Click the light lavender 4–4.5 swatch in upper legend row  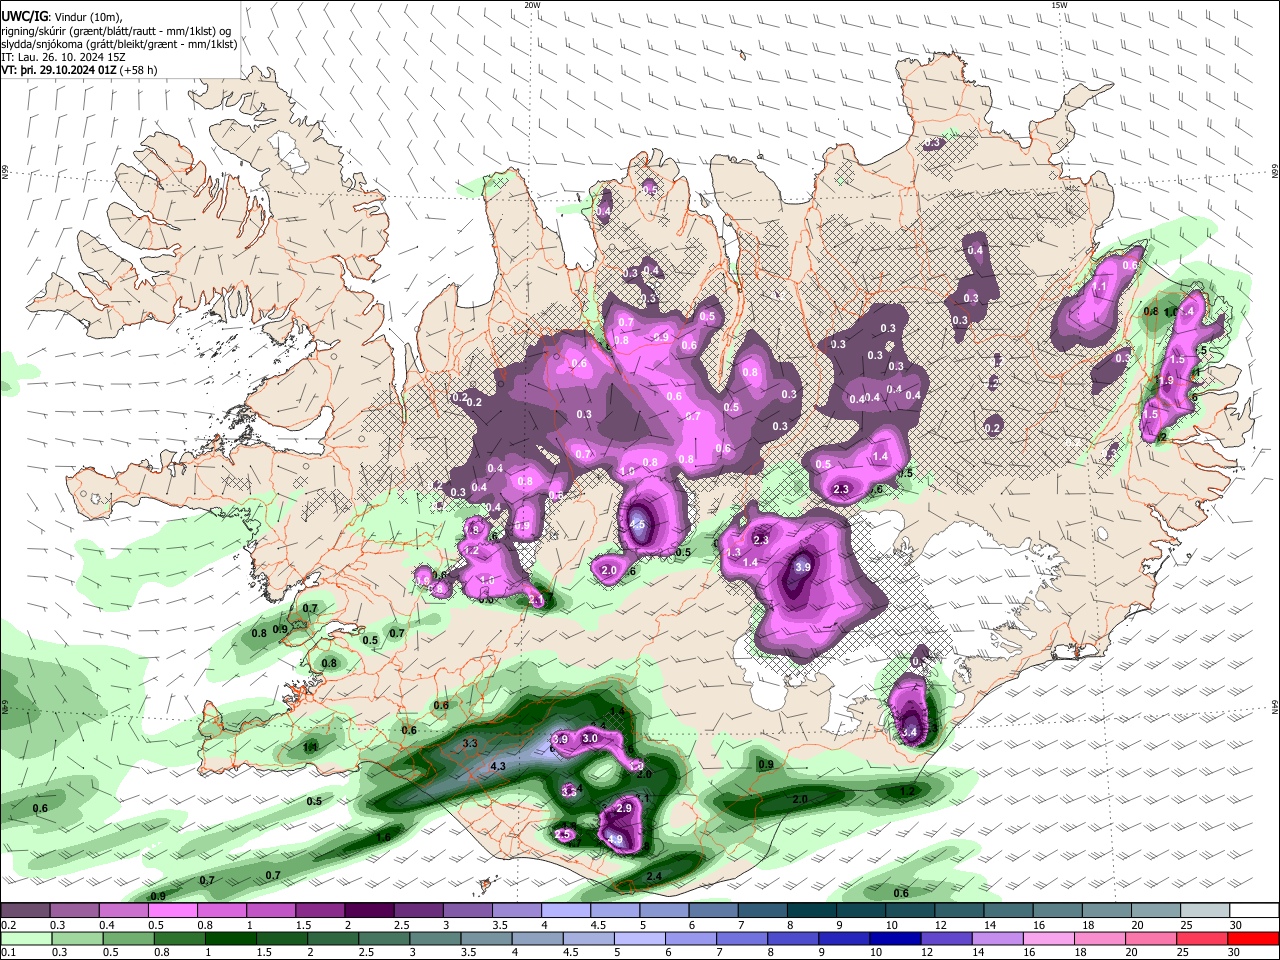(565, 910)
